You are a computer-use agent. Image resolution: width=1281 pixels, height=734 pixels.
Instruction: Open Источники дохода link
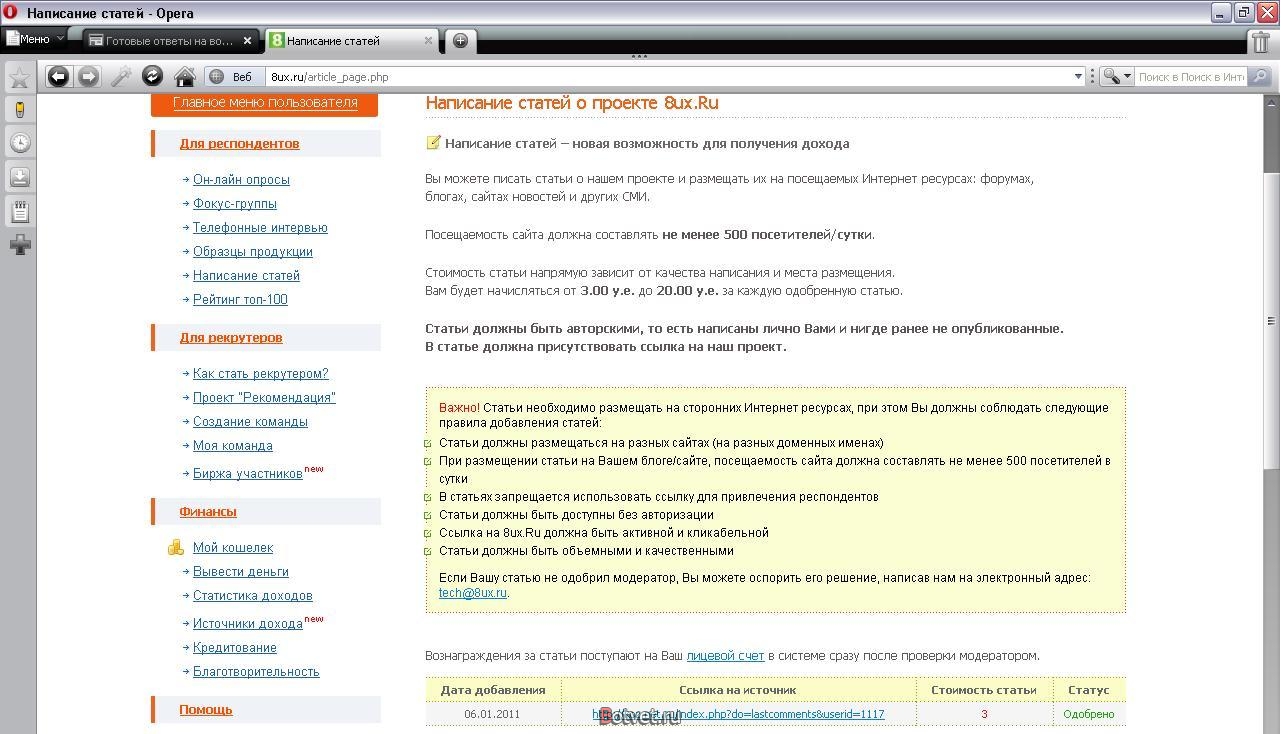[x=248, y=624]
